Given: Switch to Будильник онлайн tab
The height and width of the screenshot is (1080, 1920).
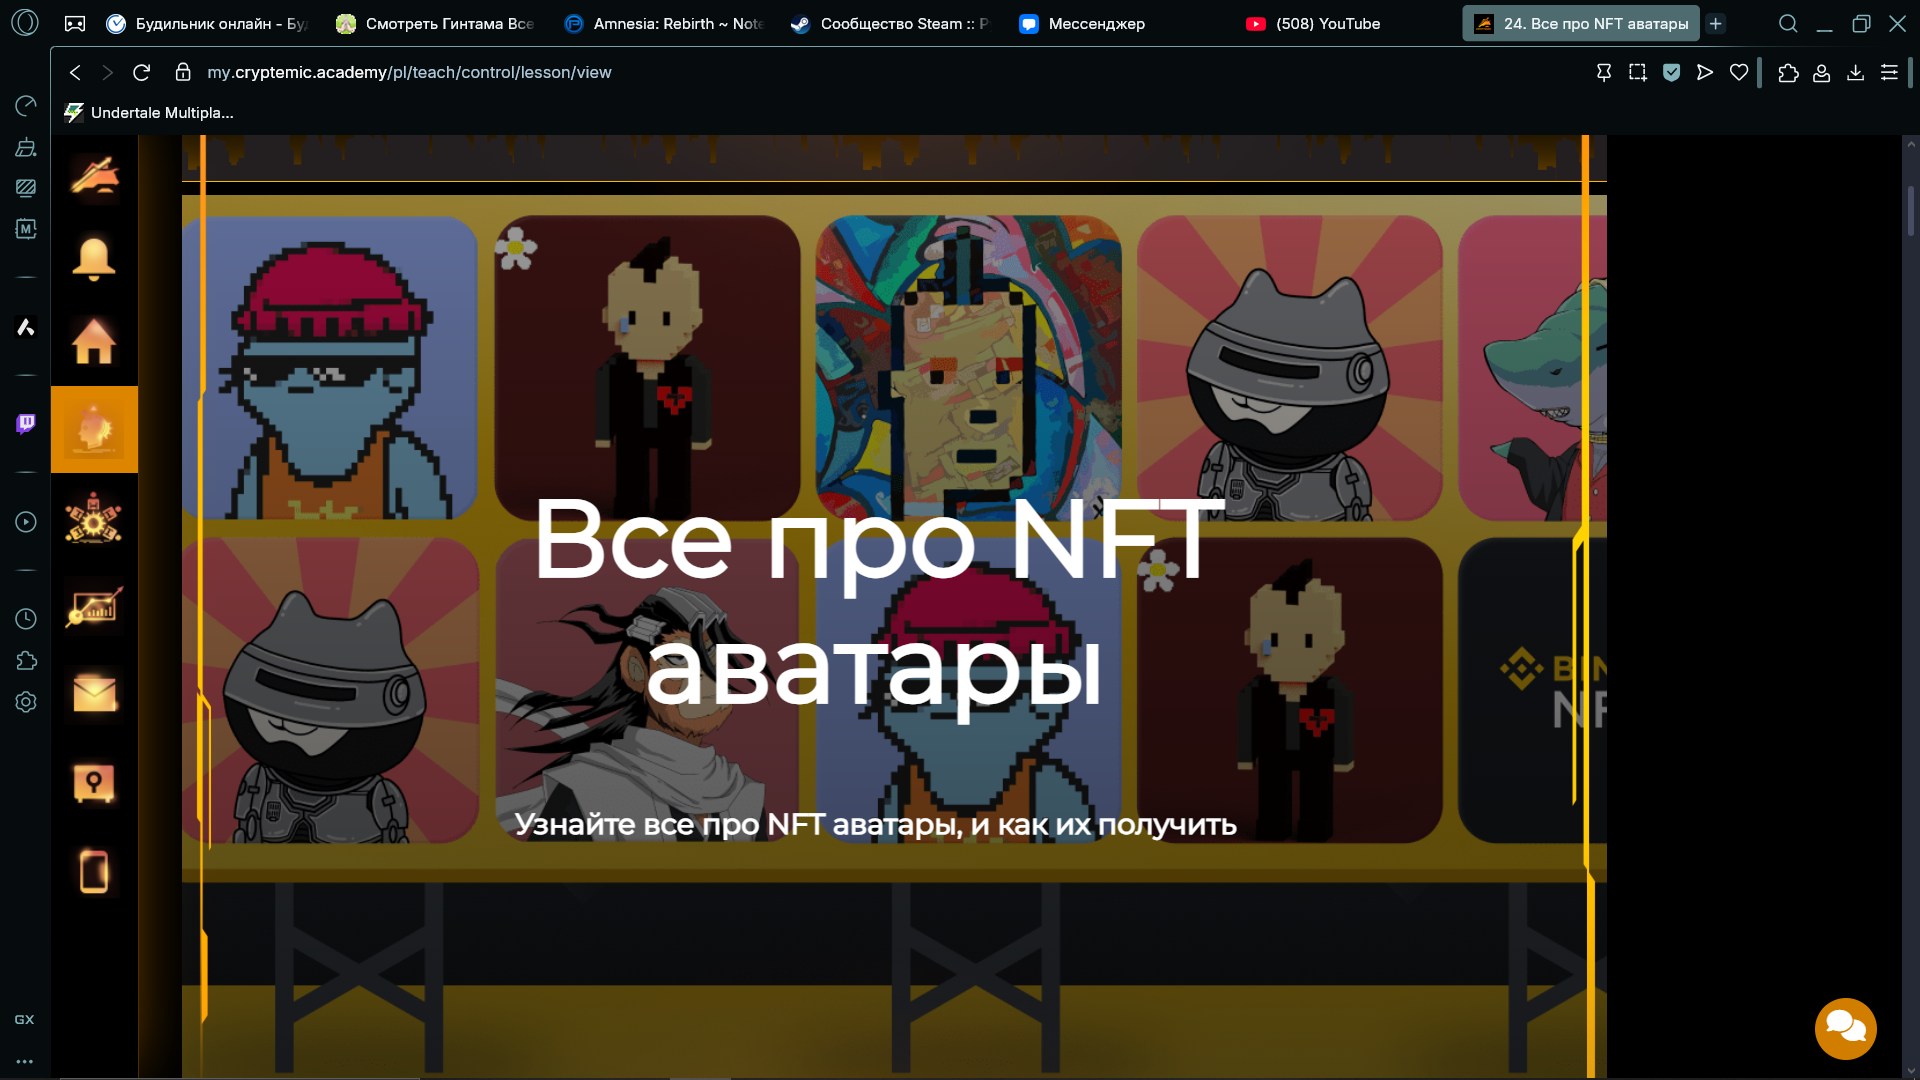Looking at the screenshot, I should pos(207,23).
